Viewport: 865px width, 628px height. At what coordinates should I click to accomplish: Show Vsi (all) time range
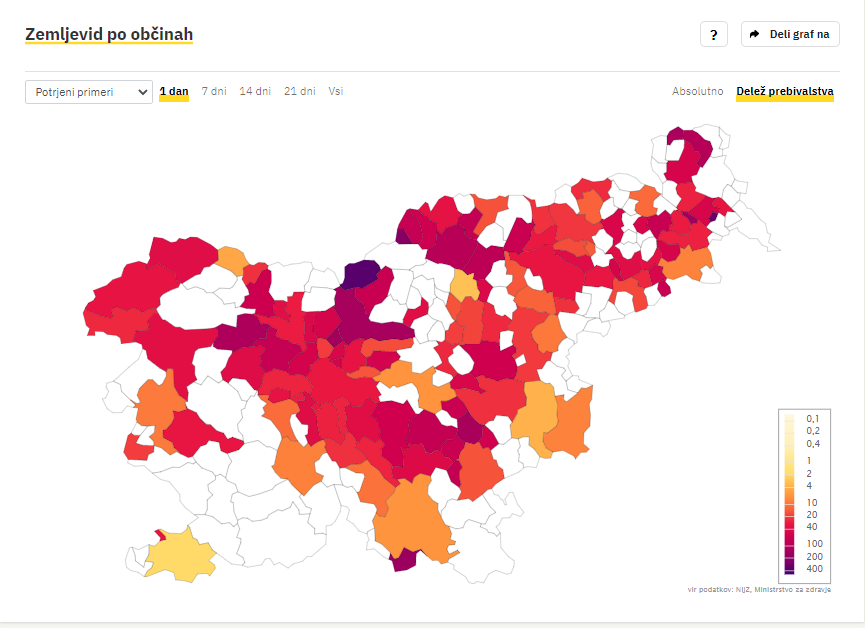tap(335, 91)
